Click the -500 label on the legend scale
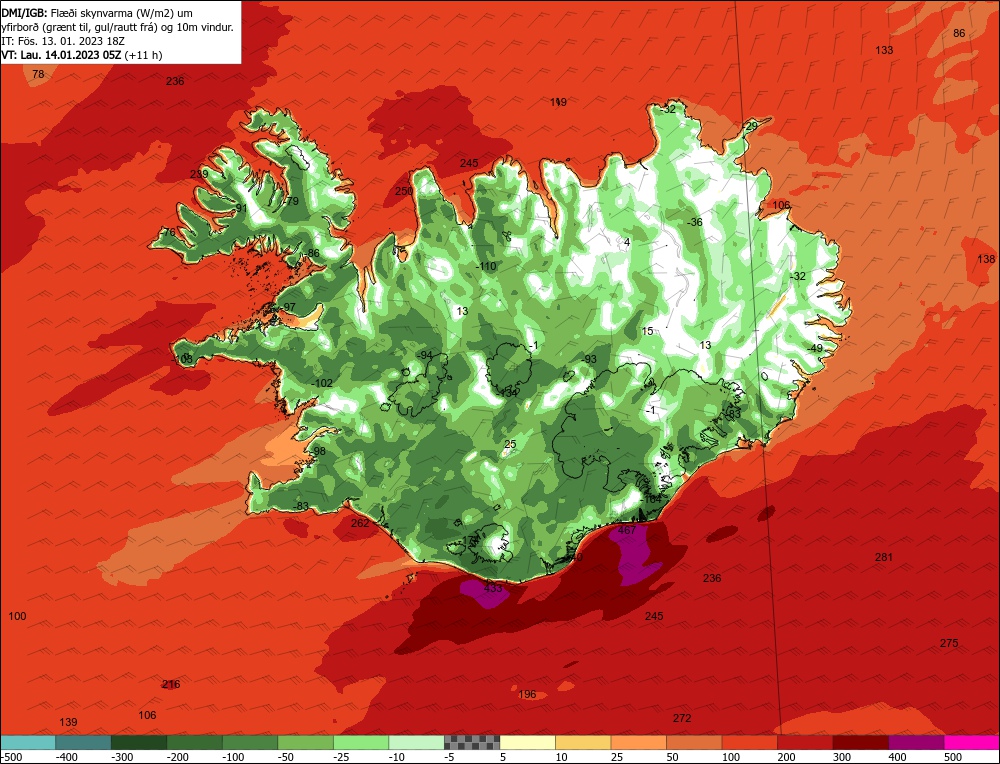 pyautogui.click(x=11, y=757)
